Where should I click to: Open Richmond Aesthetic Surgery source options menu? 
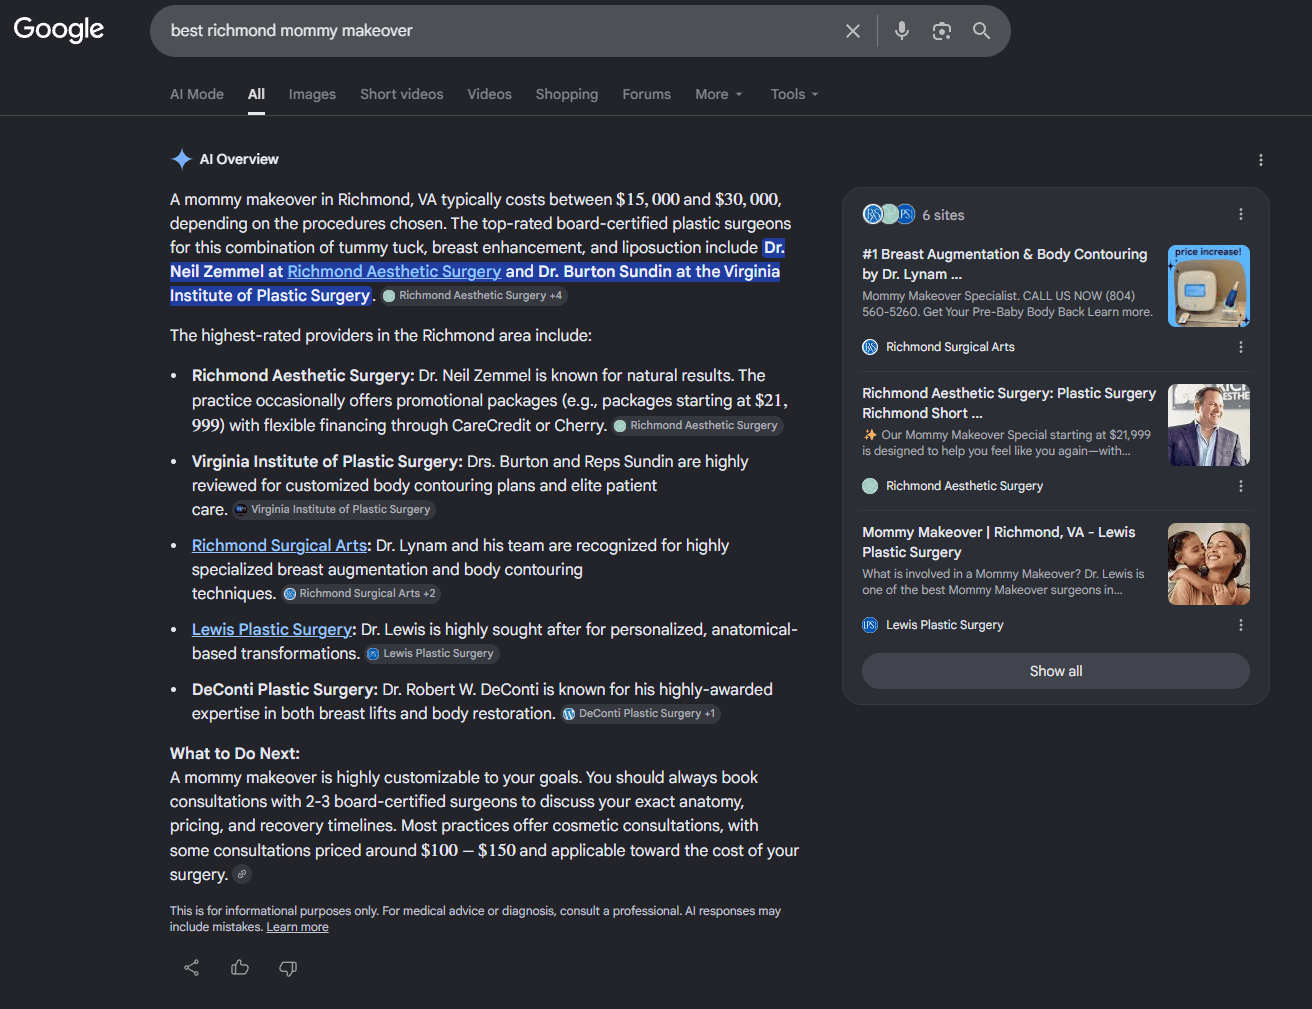[x=1241, y=486]
